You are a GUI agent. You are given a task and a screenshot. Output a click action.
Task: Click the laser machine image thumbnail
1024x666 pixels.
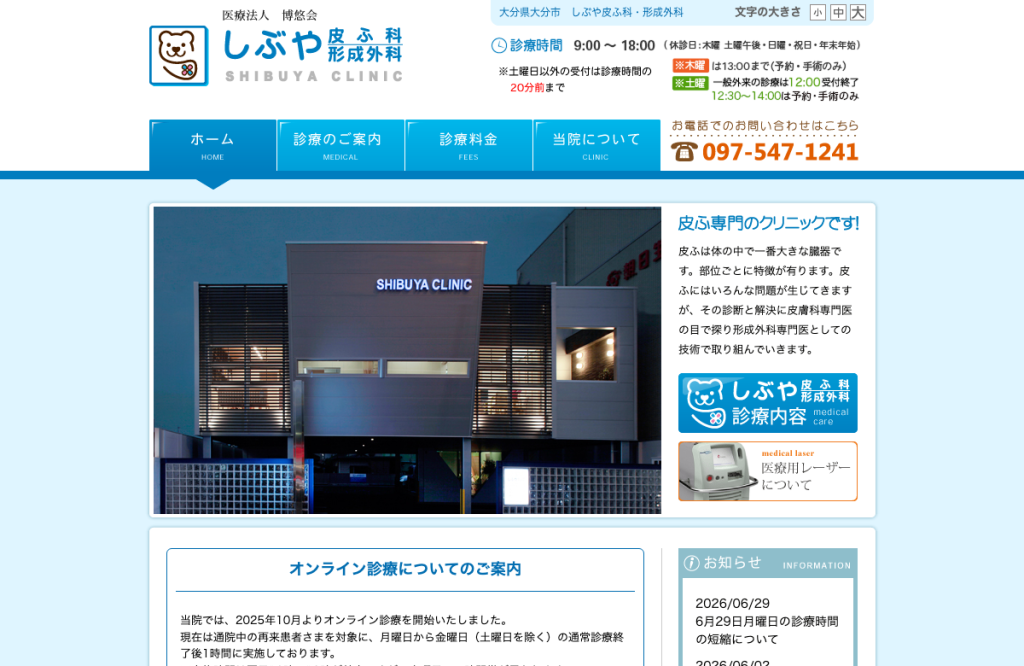click(718, 471)
